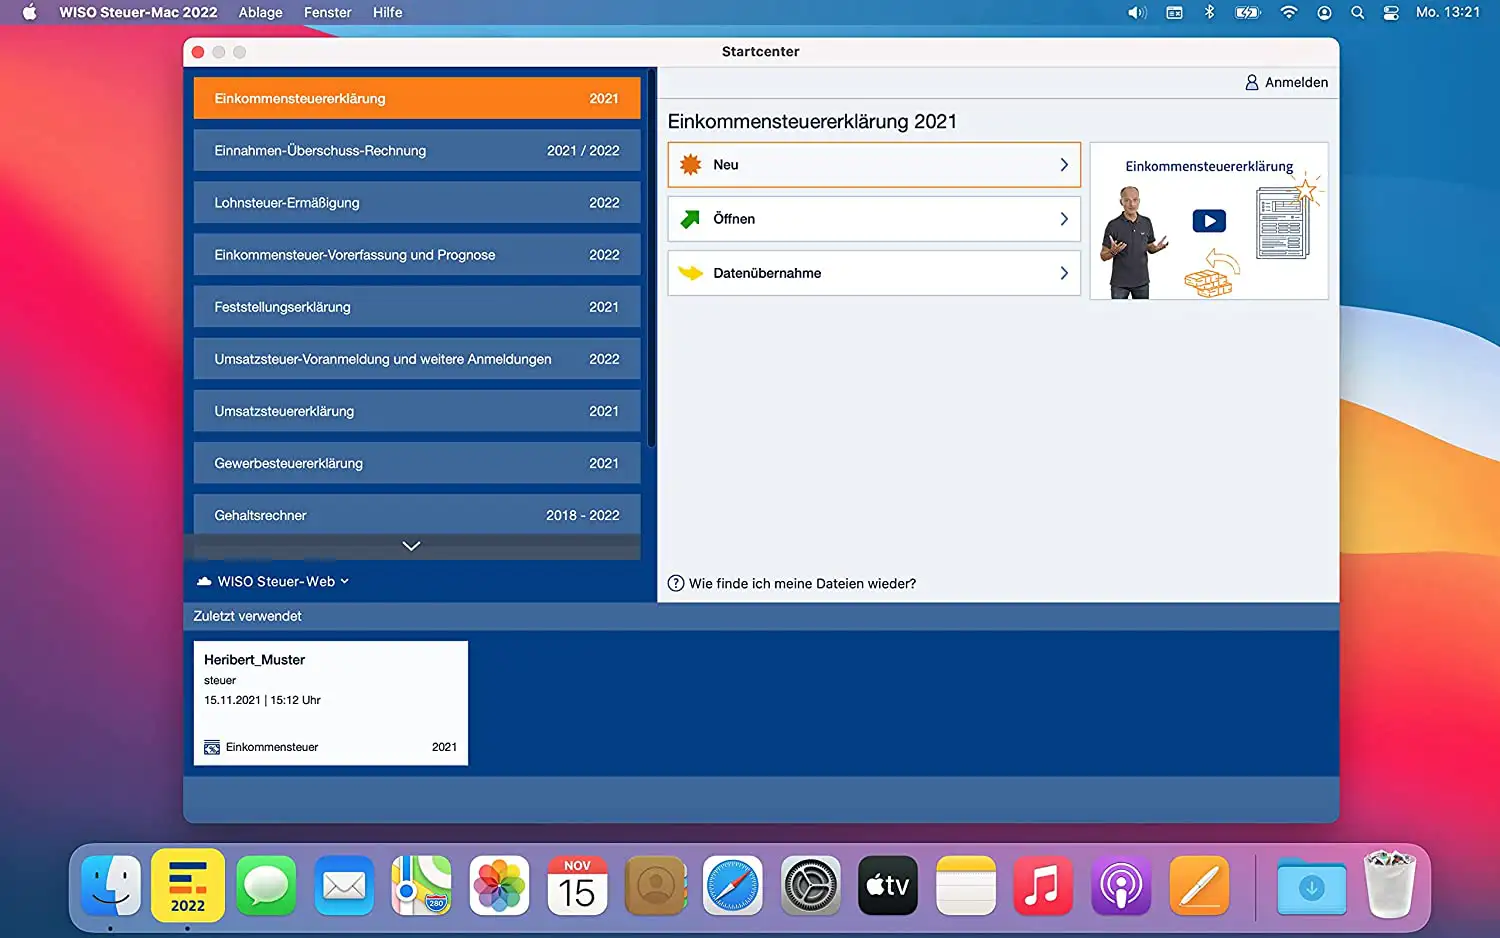1500x938 pixels.
Task: Select Lohnsteuer-Ermäßigung 2022
Action: coord(416,203)
